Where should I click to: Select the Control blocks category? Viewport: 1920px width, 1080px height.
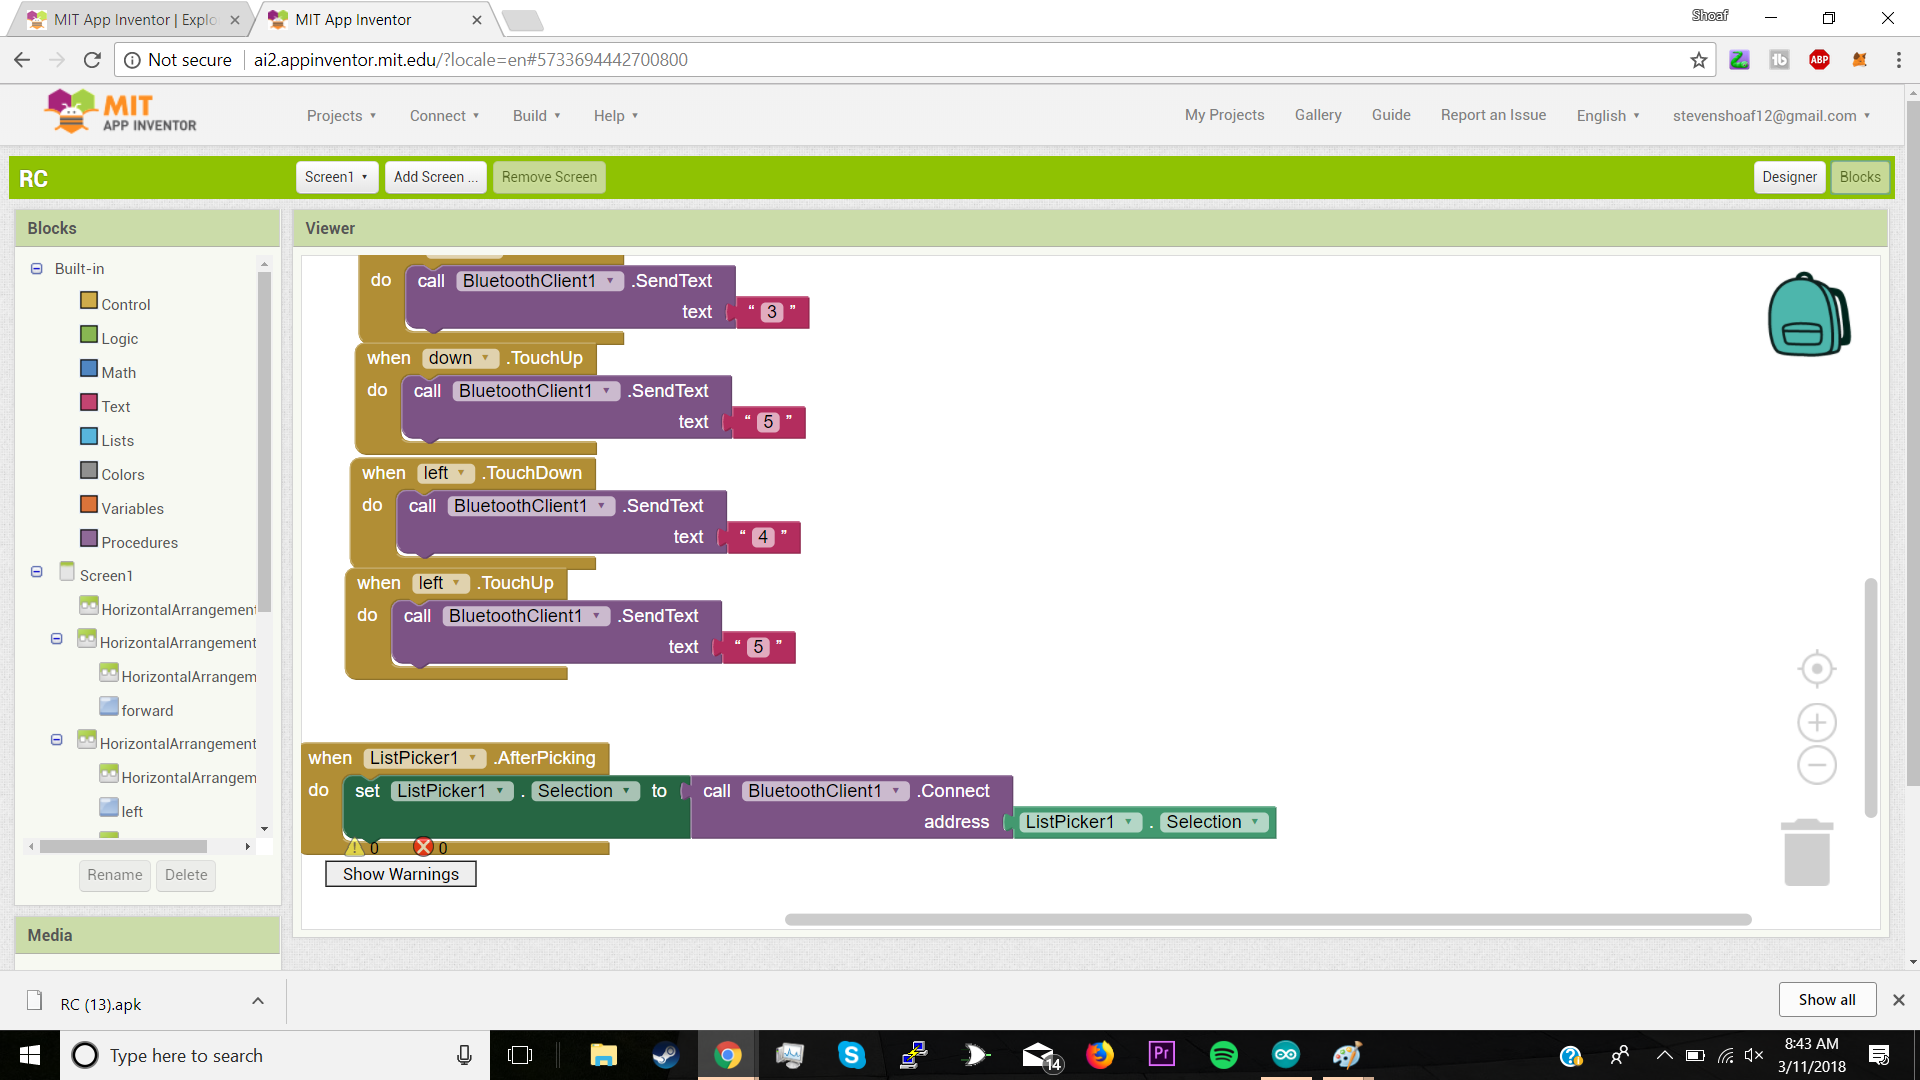click(125, 304)
